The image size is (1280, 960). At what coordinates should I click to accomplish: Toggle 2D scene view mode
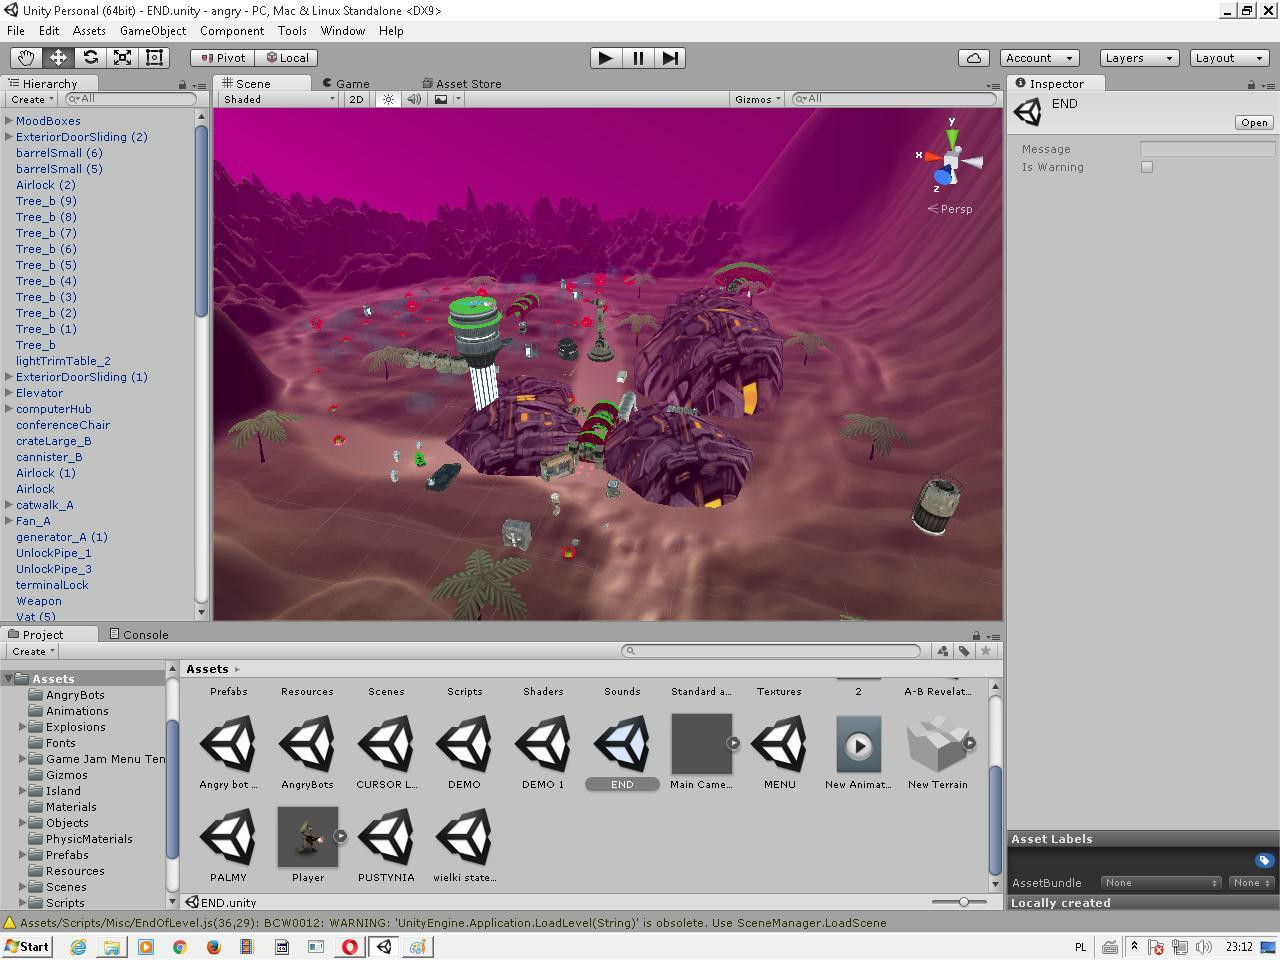[356, 99]
